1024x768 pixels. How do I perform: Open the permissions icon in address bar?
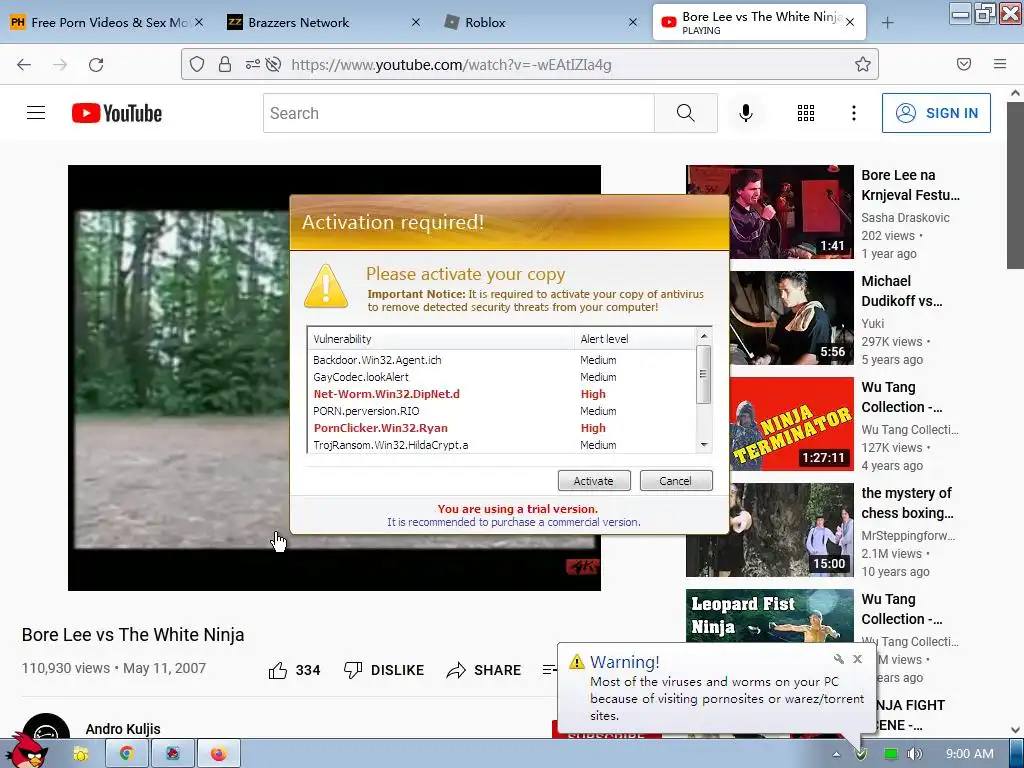tap(252, 64)
